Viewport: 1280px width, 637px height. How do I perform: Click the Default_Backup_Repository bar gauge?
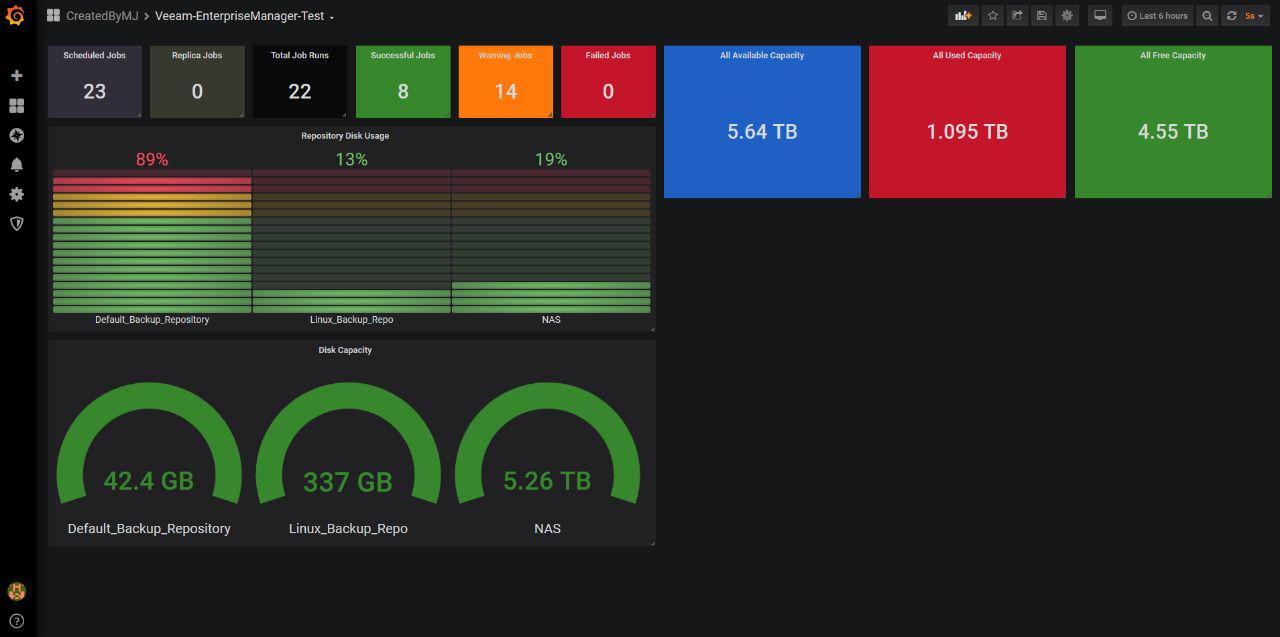tap(152, 241)
